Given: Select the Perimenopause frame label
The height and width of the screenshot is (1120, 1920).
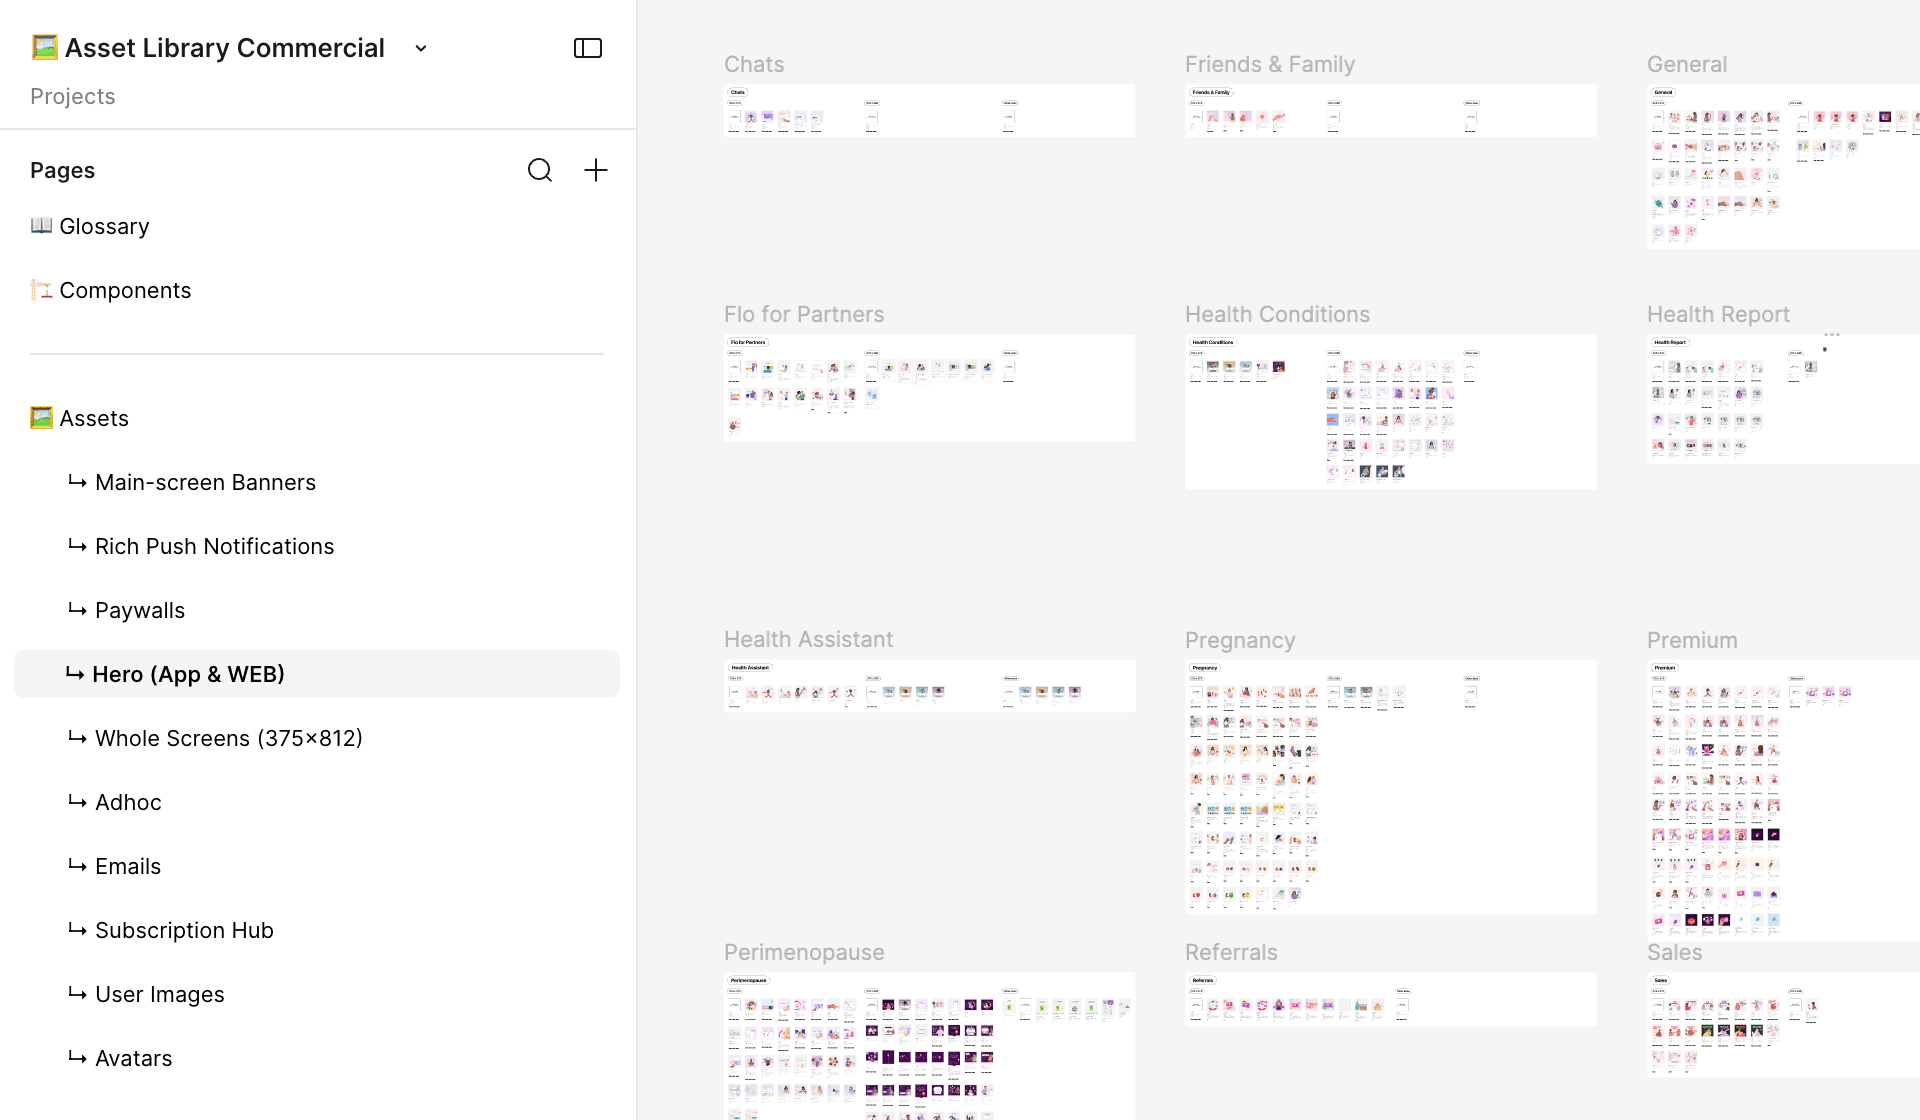Looking at the screenshot, I should (x=804, y=952).
